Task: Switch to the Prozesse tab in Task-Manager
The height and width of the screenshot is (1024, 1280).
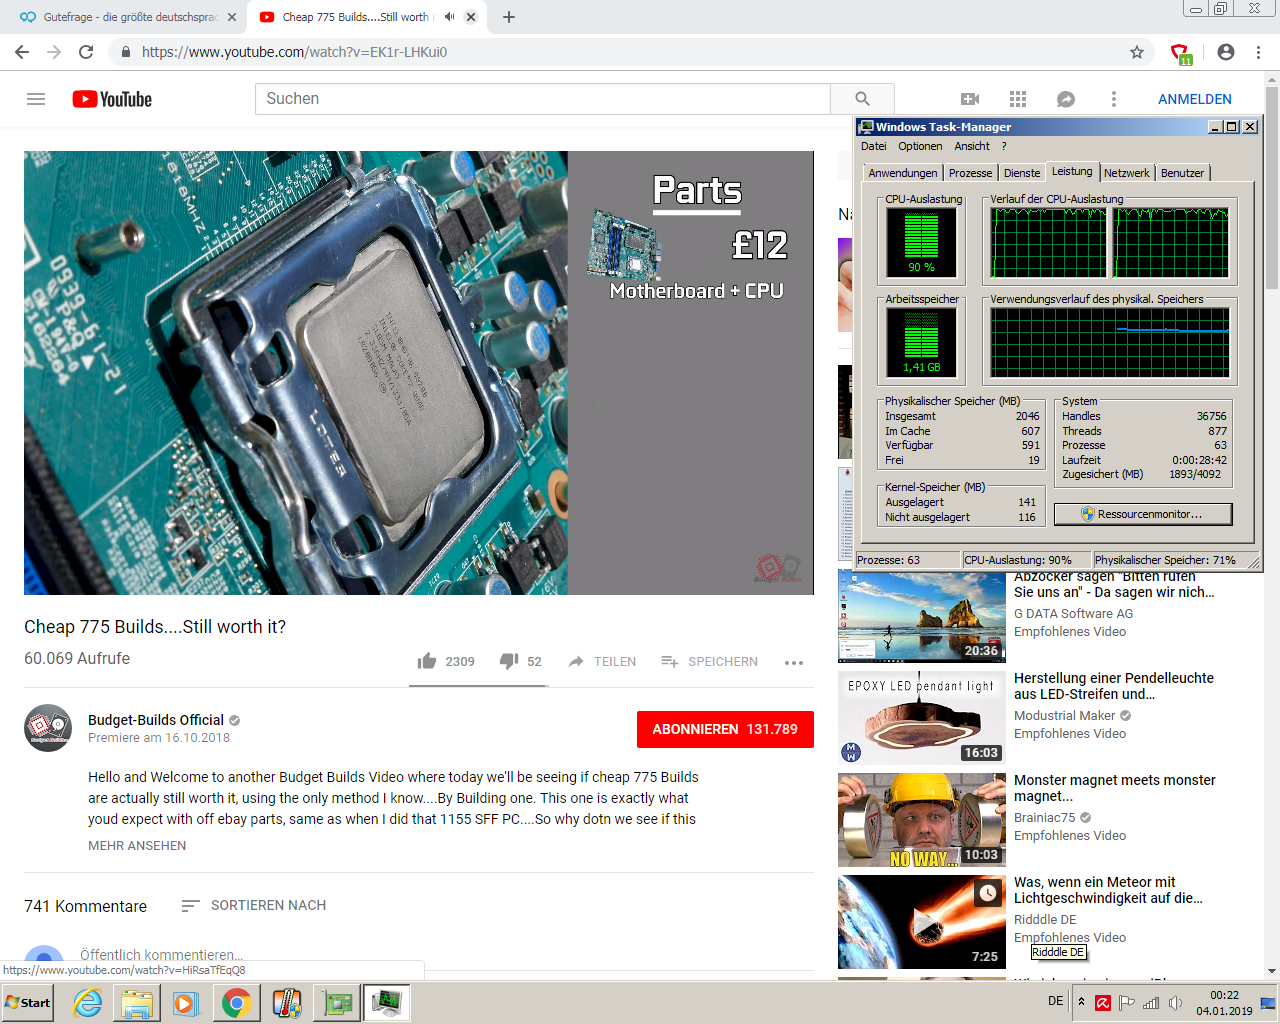Action: pos(969,172)
